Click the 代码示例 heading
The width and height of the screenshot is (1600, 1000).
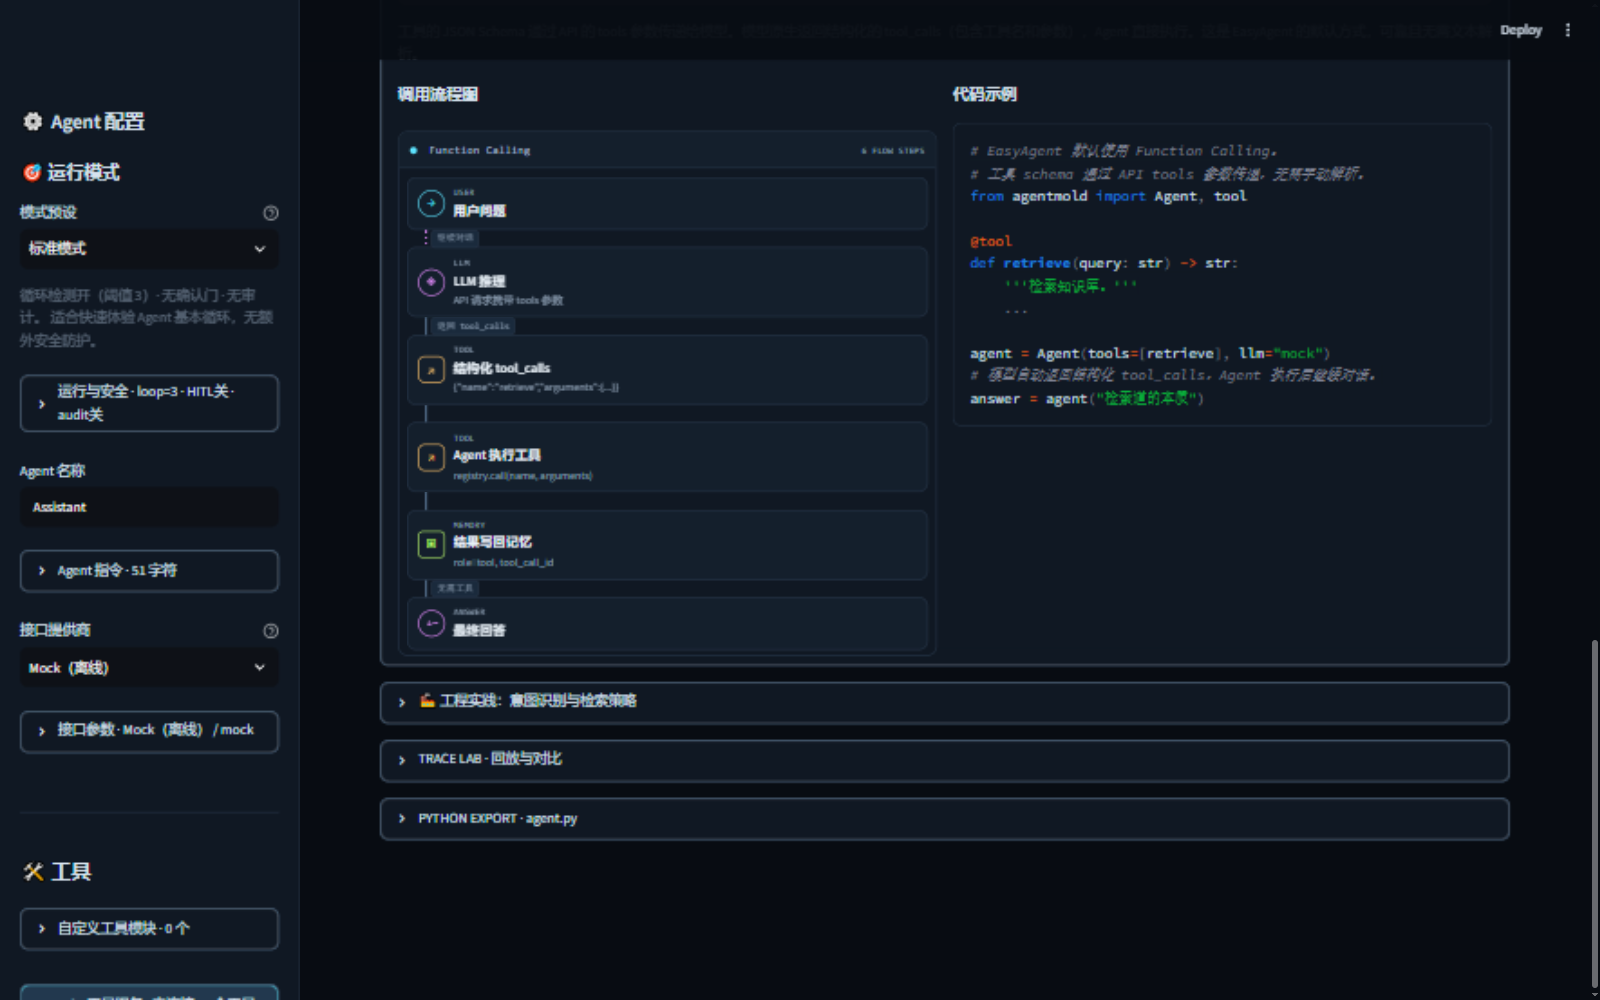point(984,94)
